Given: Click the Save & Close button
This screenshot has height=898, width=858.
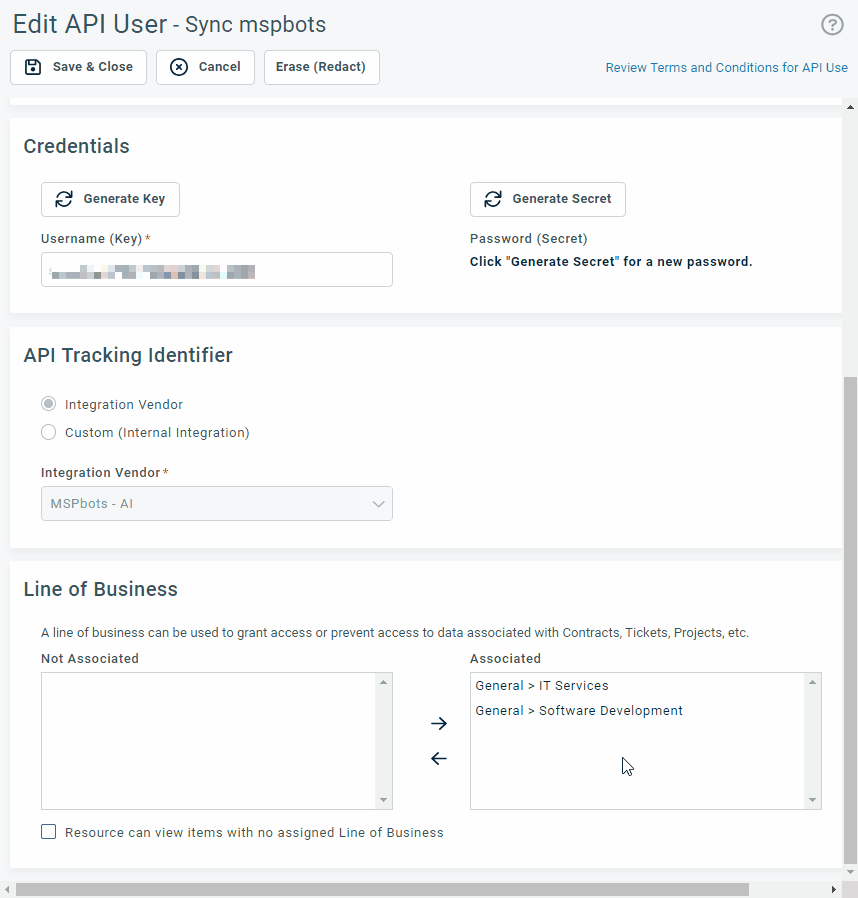Looking at the screenshot, I should 79,67.
